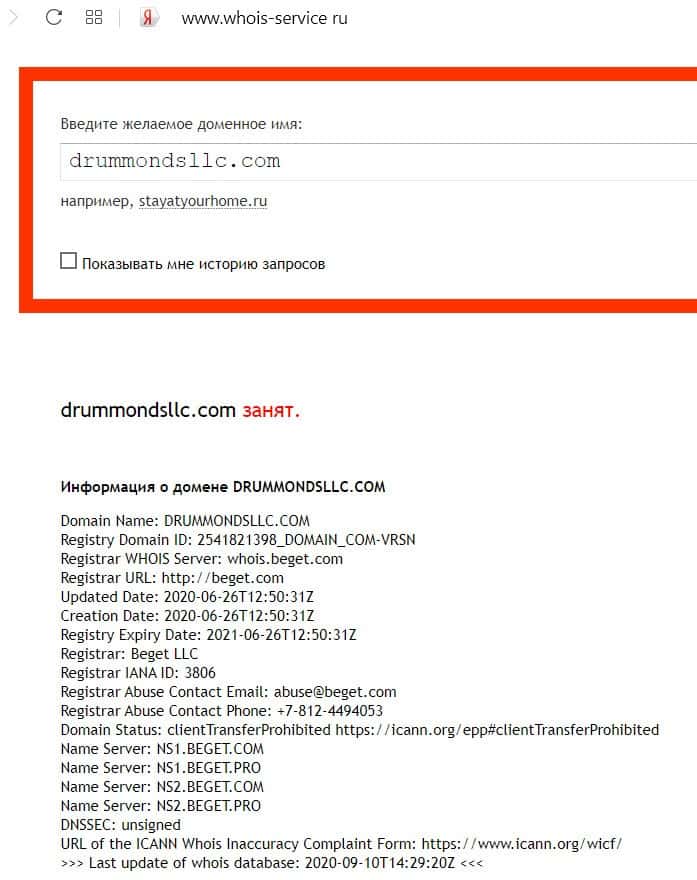The width and height of the screenshot is (697, 880).
Task: Reload the page with the refresh icon
Action: 54,17
